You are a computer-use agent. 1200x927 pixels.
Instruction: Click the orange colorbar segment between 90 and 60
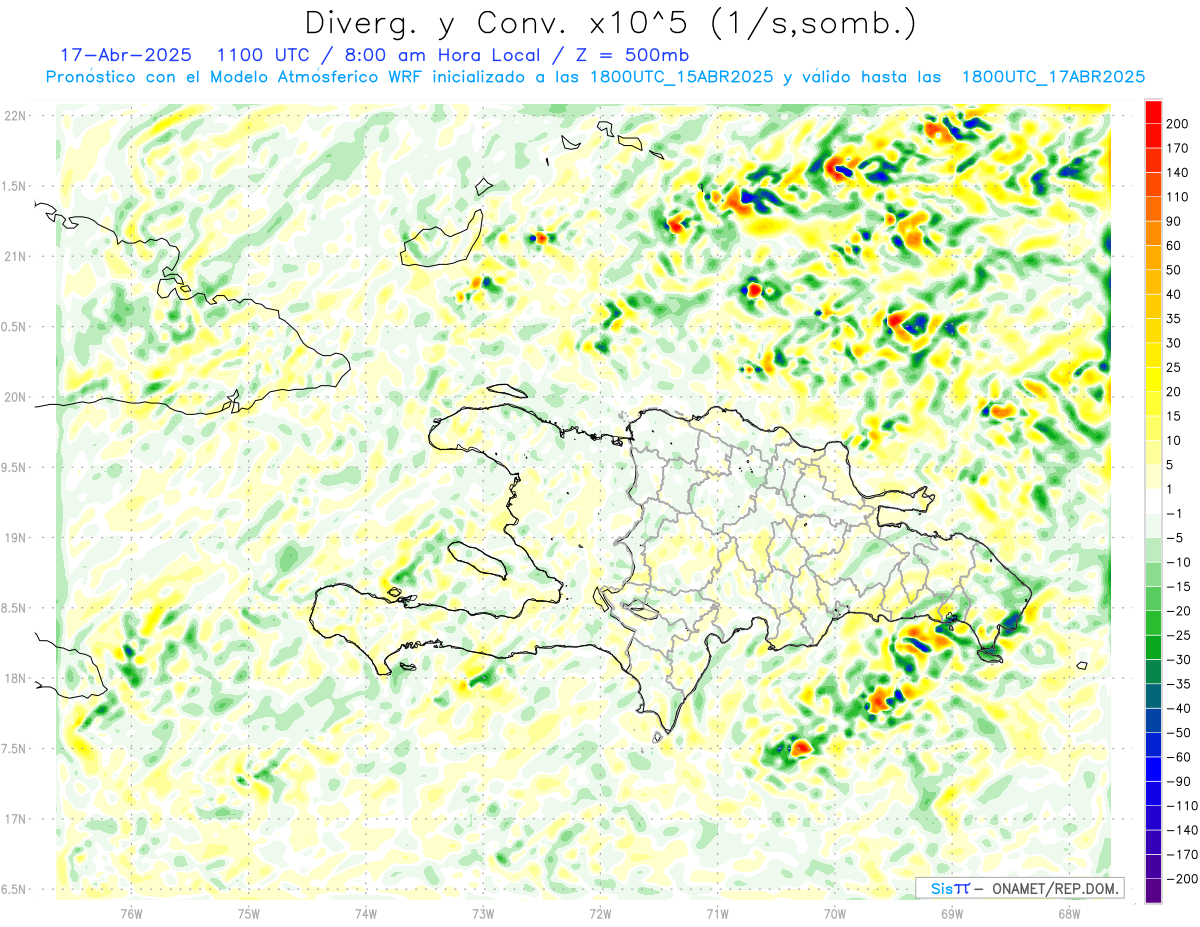click(x=1153, y=233)
